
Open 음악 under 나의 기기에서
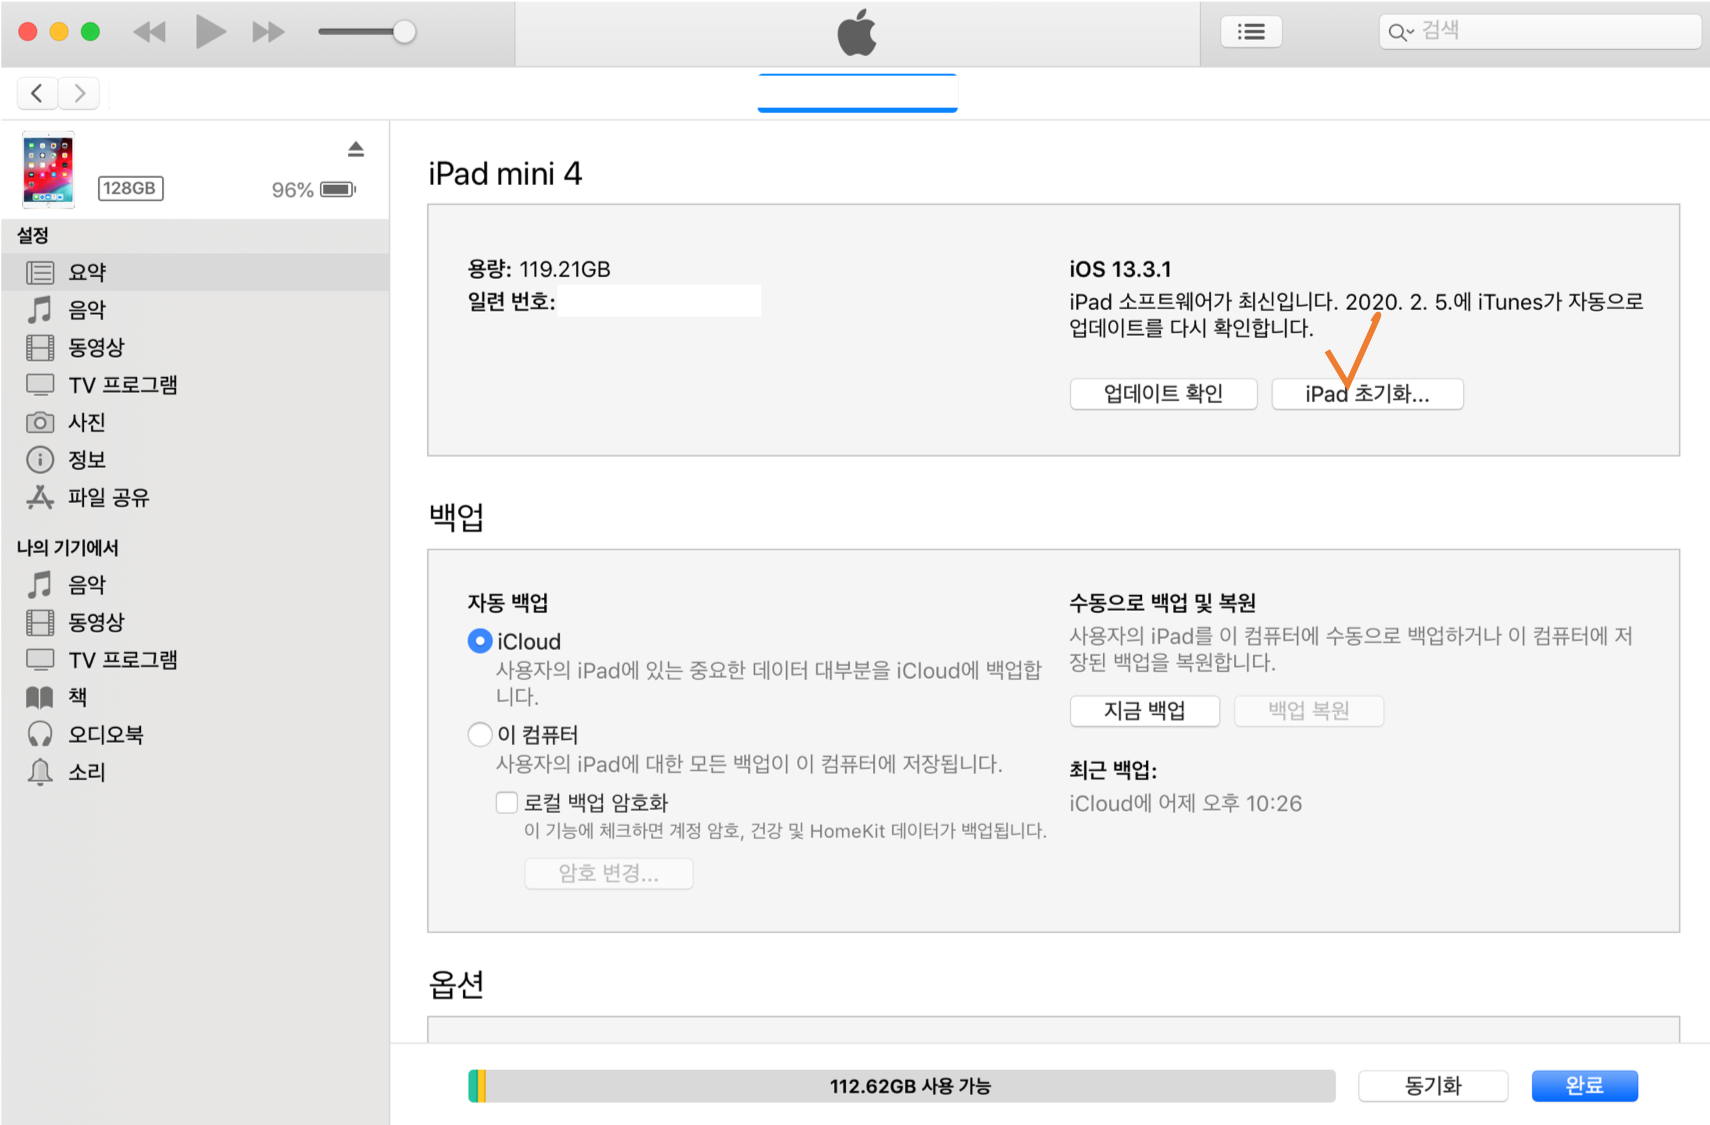click(x=195, y=584)
